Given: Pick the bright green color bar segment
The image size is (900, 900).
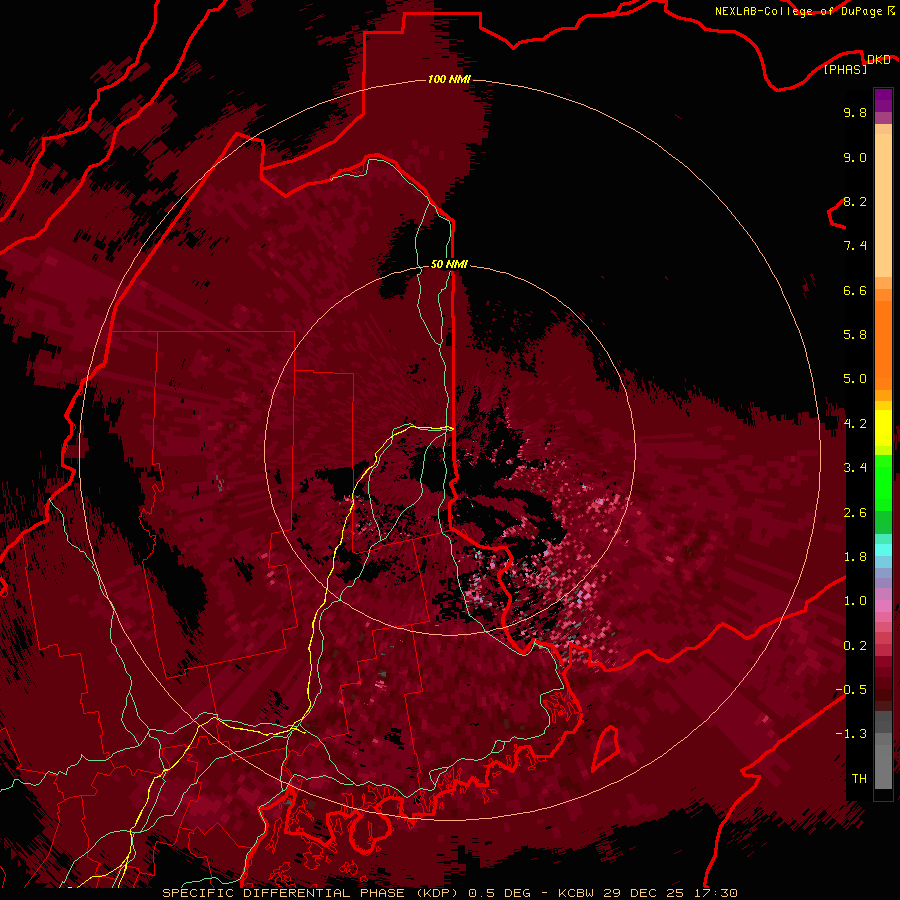Looking at the screenshot, I should tap(883, 482).
